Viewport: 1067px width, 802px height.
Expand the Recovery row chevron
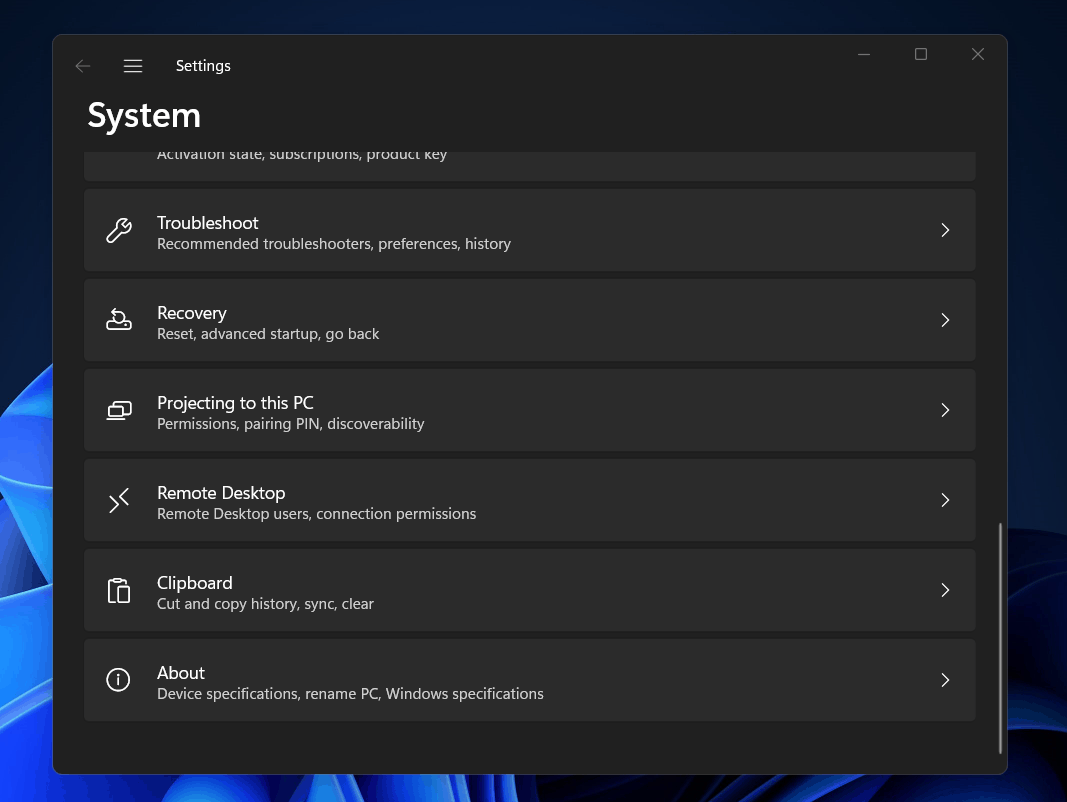pos(945,320)
